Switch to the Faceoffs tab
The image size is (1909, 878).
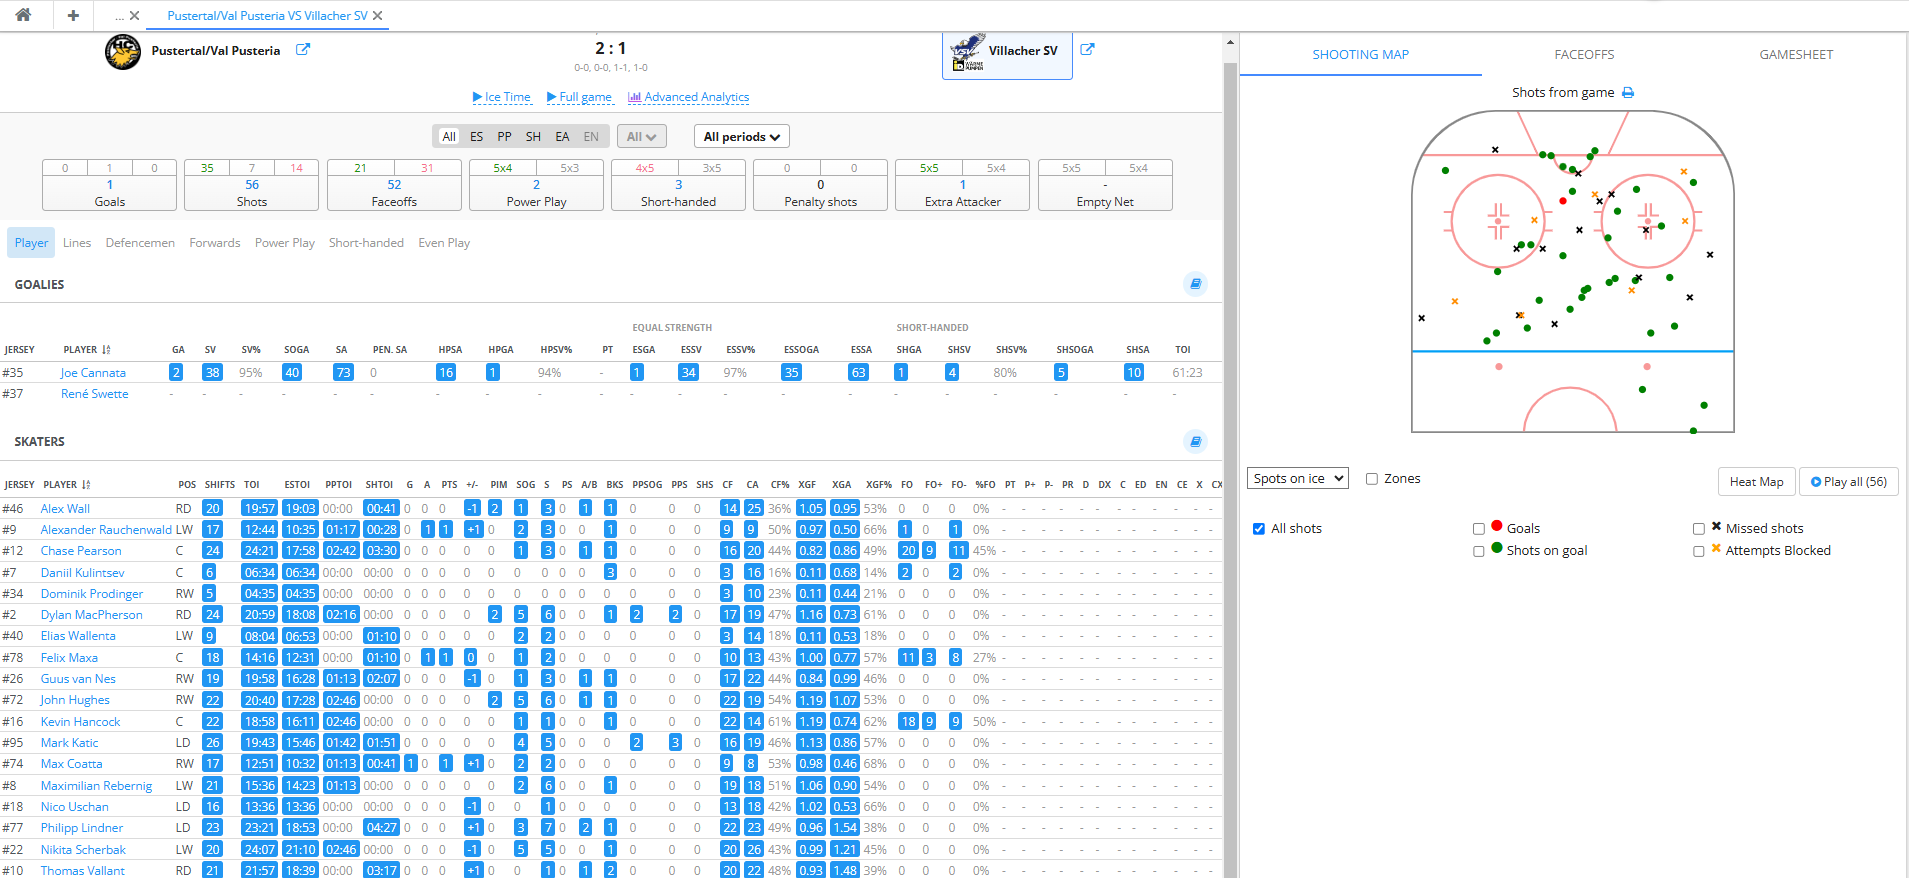point(1583,55)
